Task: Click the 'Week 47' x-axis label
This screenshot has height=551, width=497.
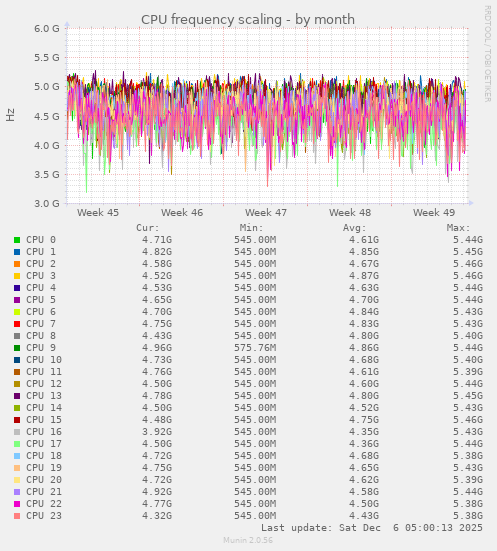Action: pyautogui.click(x=266, y=213)
